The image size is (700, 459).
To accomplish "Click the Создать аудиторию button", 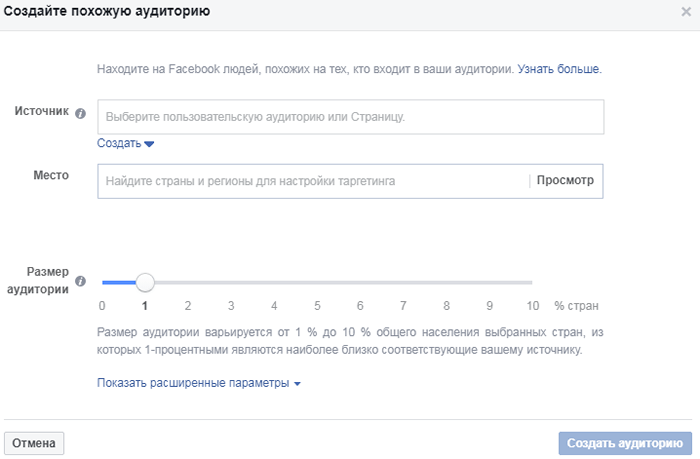I will tap(625, 443).
